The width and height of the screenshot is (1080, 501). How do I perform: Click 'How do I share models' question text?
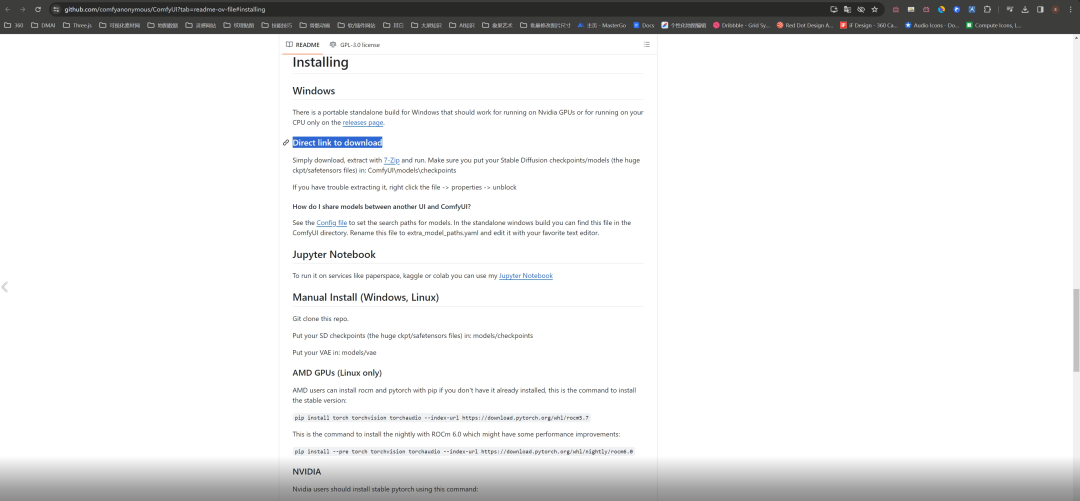pyautogui.click(x=382, y=206)
